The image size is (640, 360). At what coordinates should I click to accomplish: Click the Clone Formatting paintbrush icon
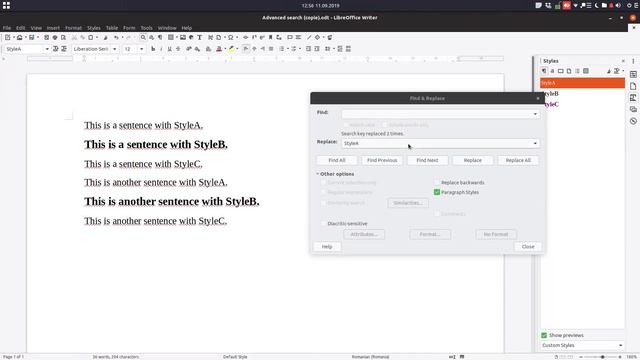tap(105, 38)
